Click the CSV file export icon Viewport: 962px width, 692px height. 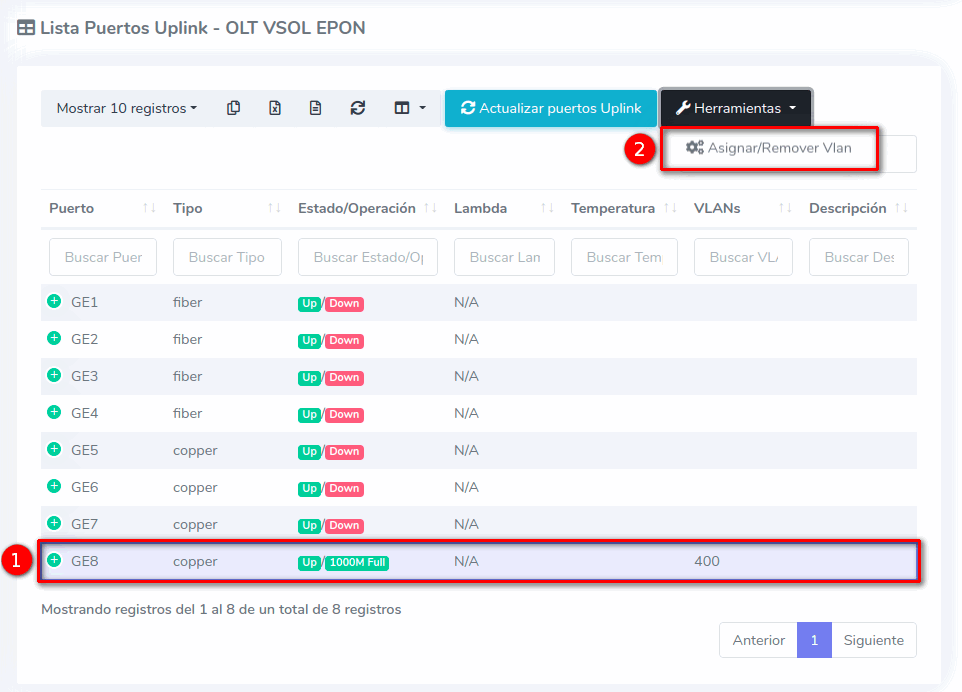(315, 108)
